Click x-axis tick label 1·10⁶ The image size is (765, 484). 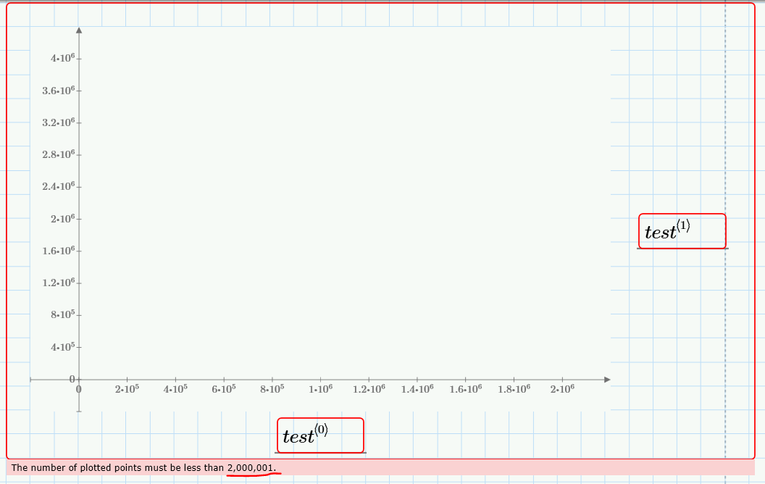321,389
